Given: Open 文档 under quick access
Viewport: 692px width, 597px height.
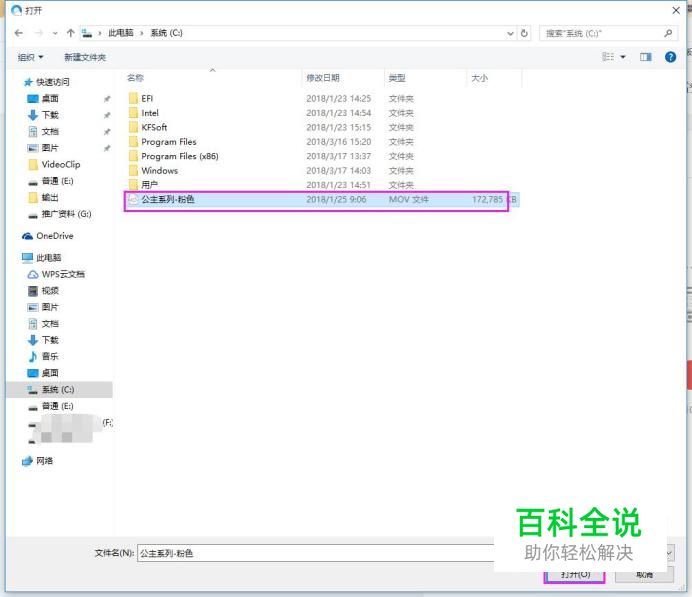Looking at the screenshot, I should (x=50, y=131).
